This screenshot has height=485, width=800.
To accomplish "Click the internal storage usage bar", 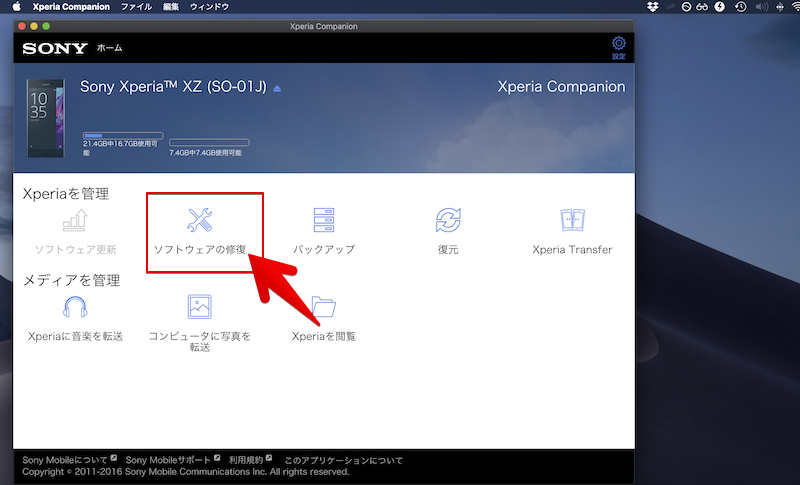I will point(122,135).
